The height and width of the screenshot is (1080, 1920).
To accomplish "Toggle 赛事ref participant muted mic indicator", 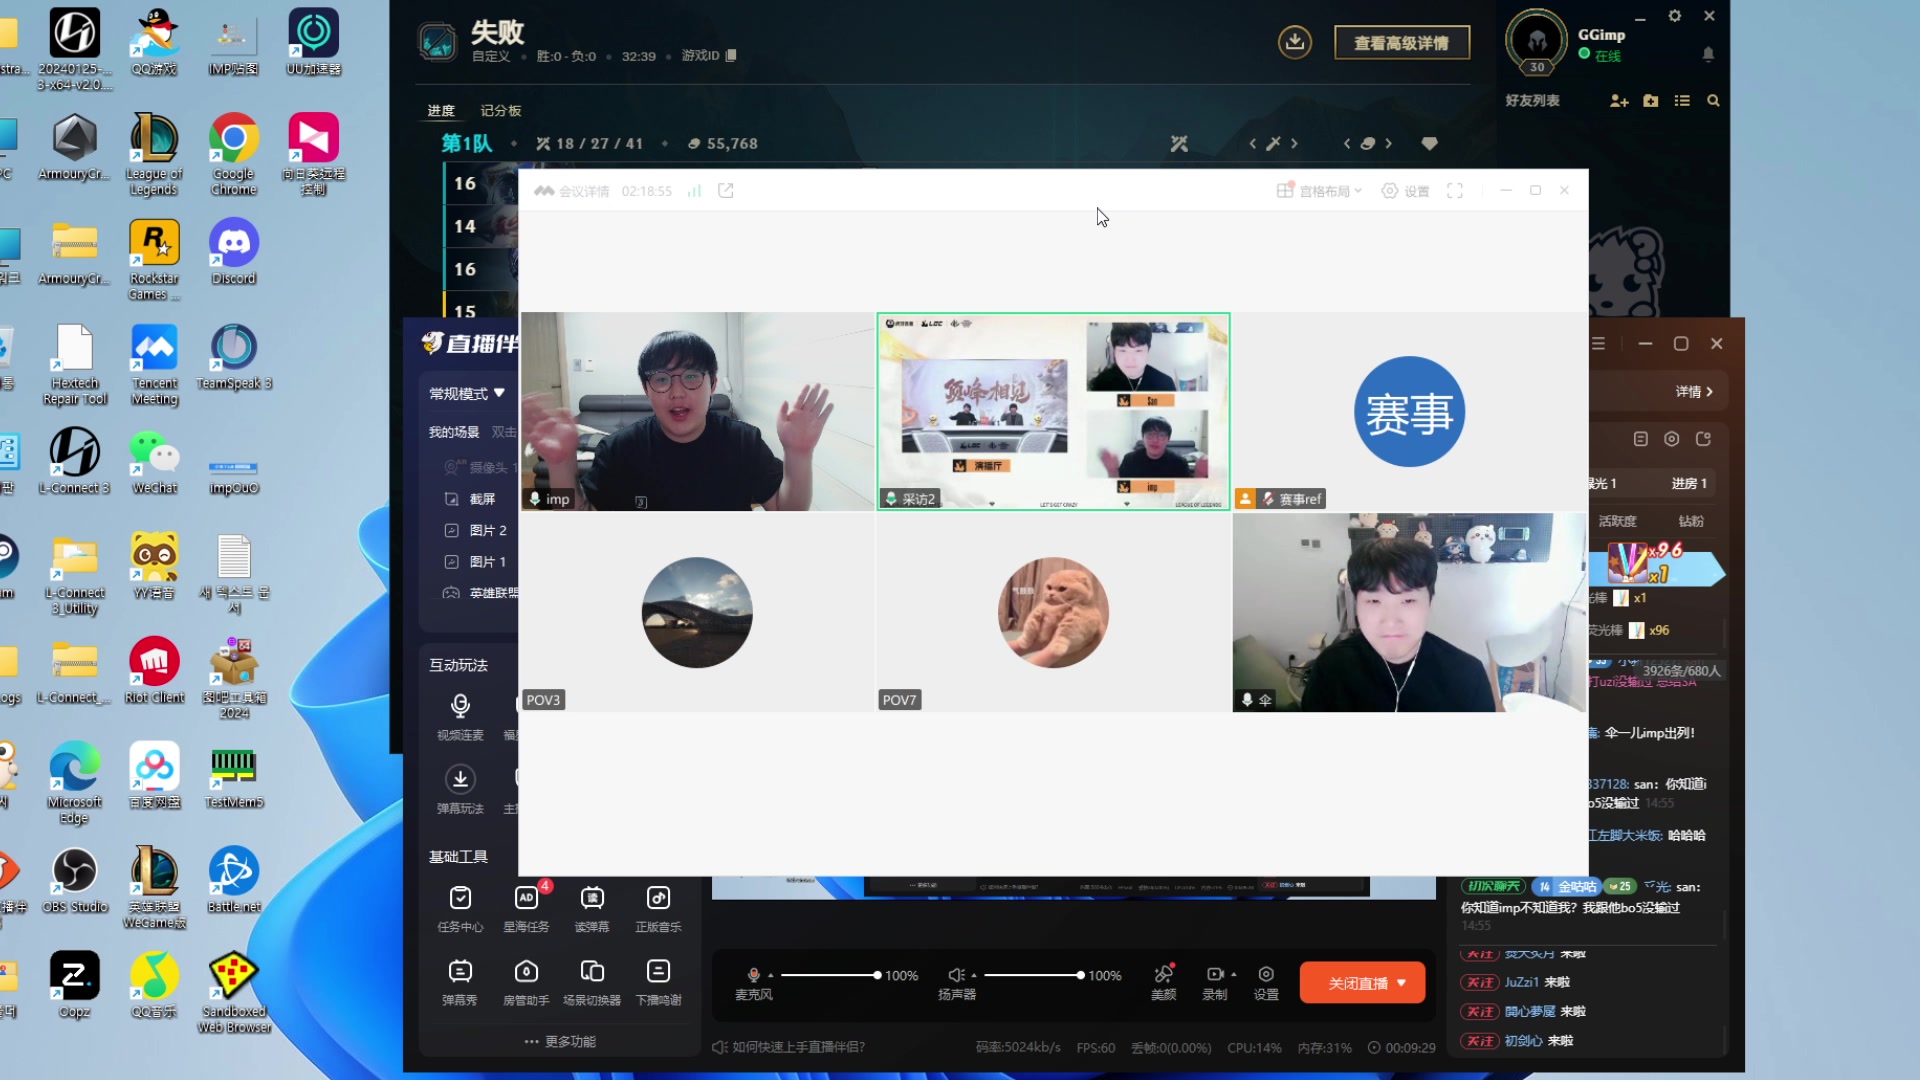I will coord(1268,499).
